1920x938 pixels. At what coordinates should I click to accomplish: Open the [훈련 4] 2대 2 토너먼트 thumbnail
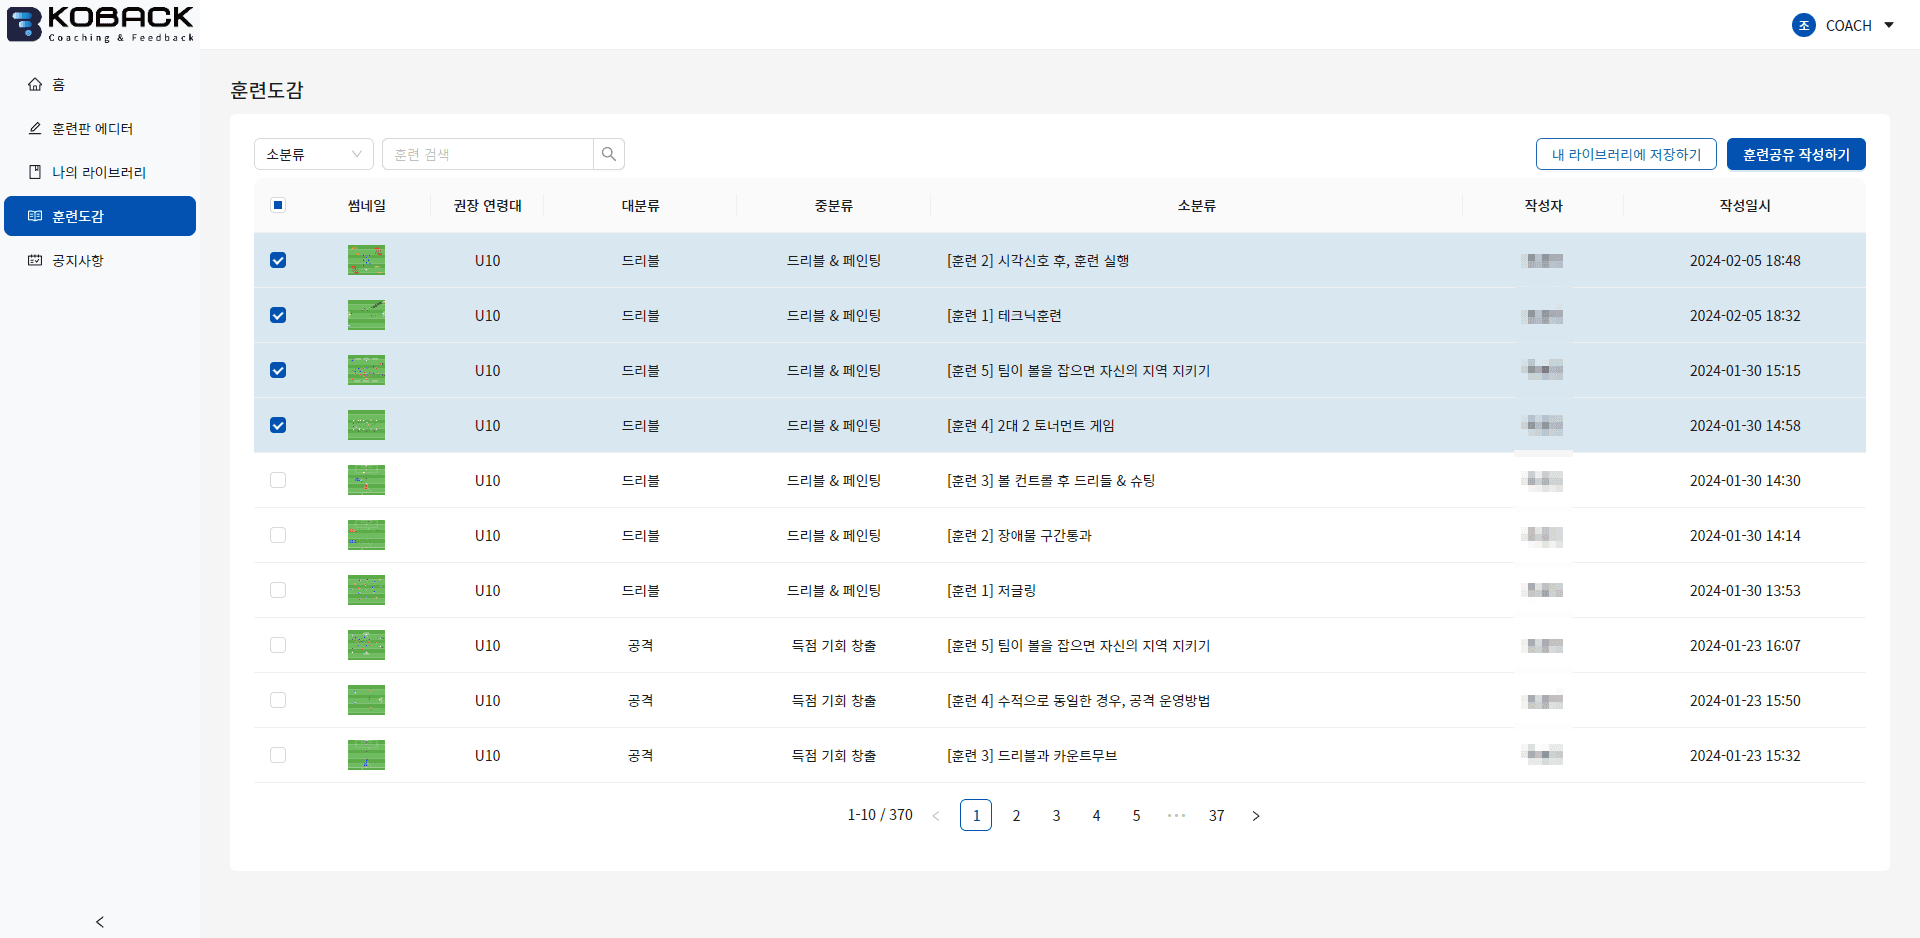coord(366,424)
